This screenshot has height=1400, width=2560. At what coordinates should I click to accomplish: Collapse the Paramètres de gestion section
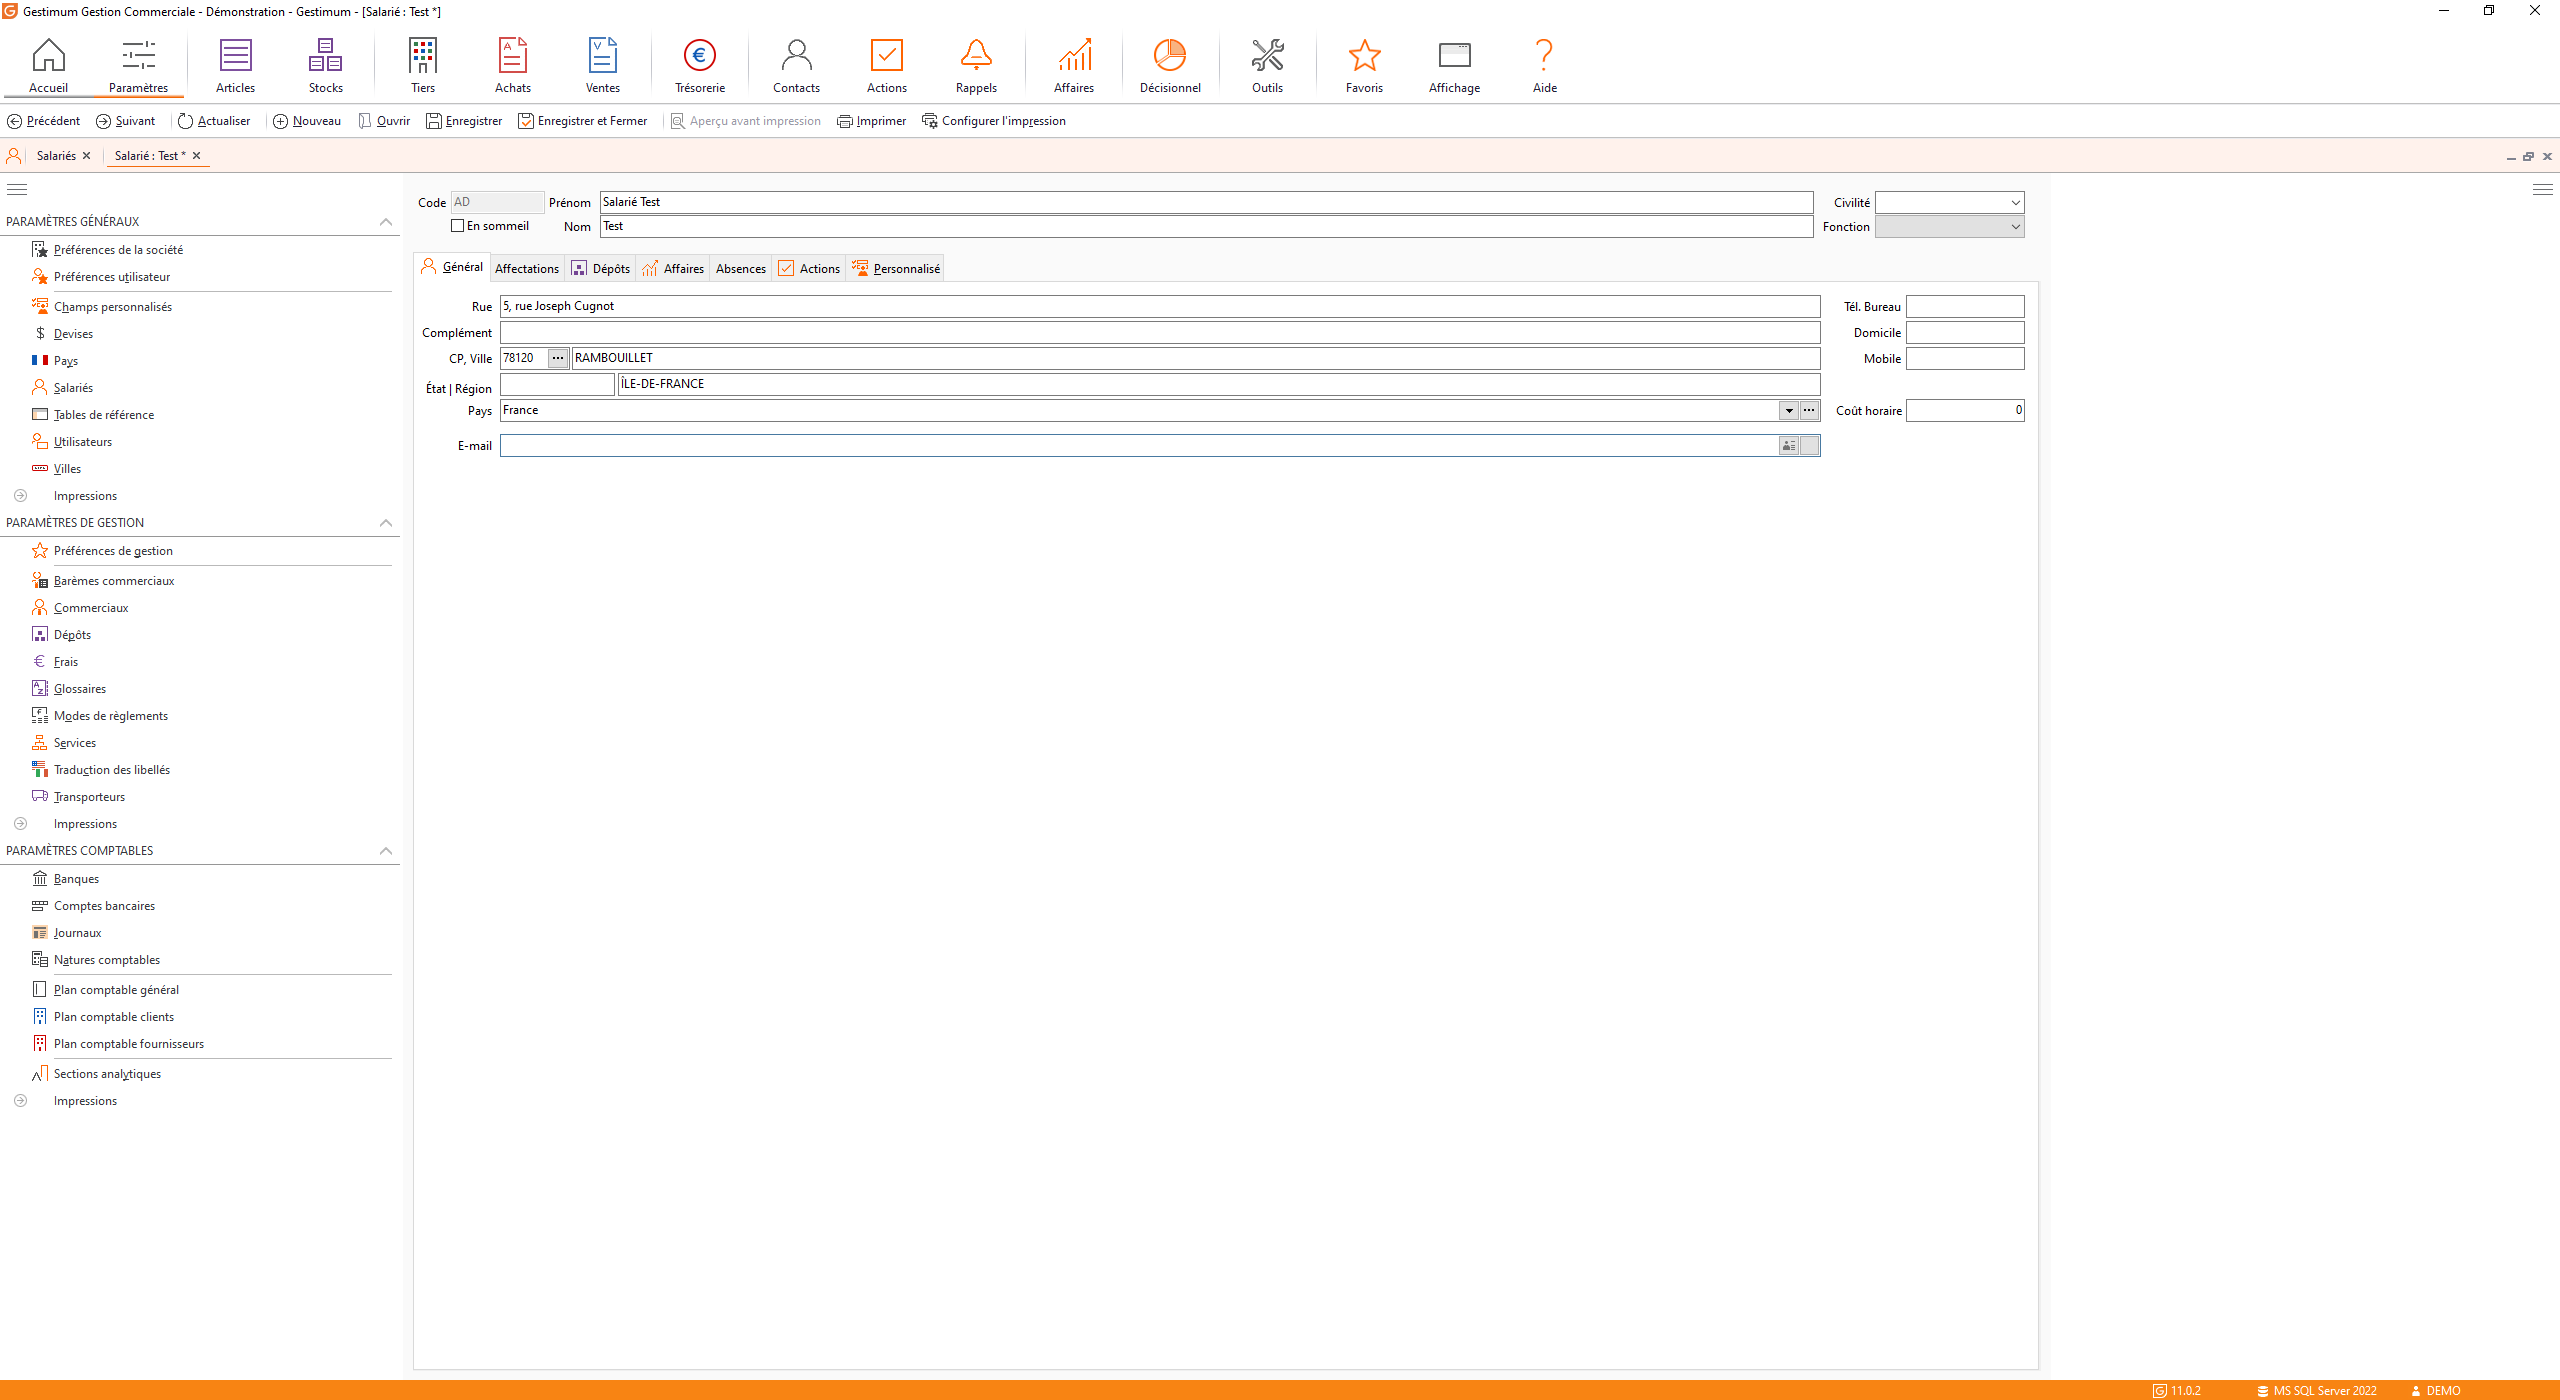[x=386, y=523]
